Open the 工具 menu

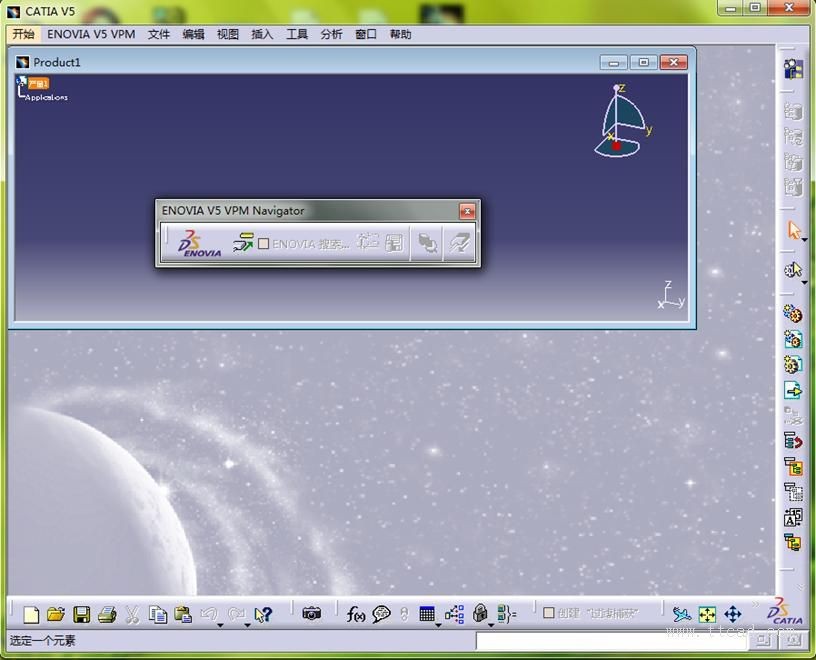[x=296, y=33]
